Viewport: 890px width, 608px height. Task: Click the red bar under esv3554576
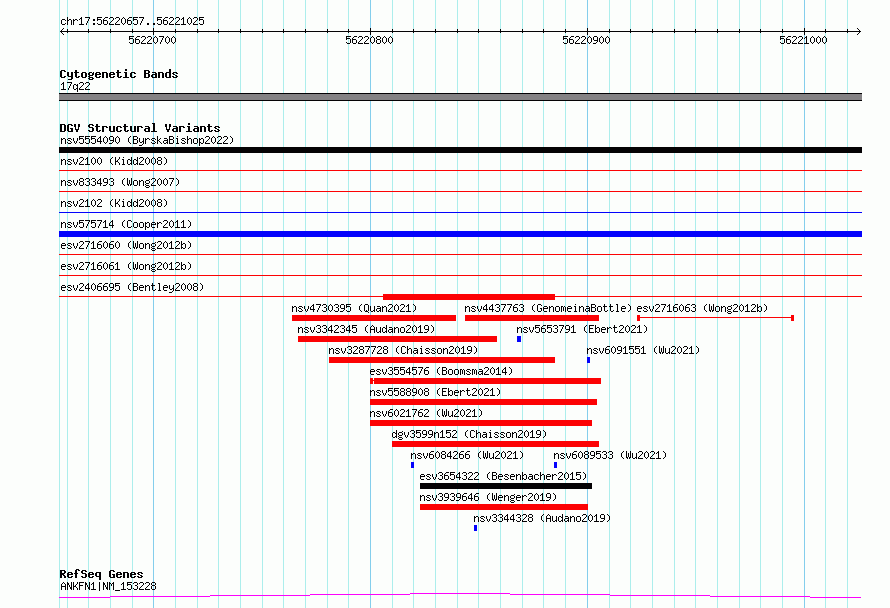[x=485, y=381]
